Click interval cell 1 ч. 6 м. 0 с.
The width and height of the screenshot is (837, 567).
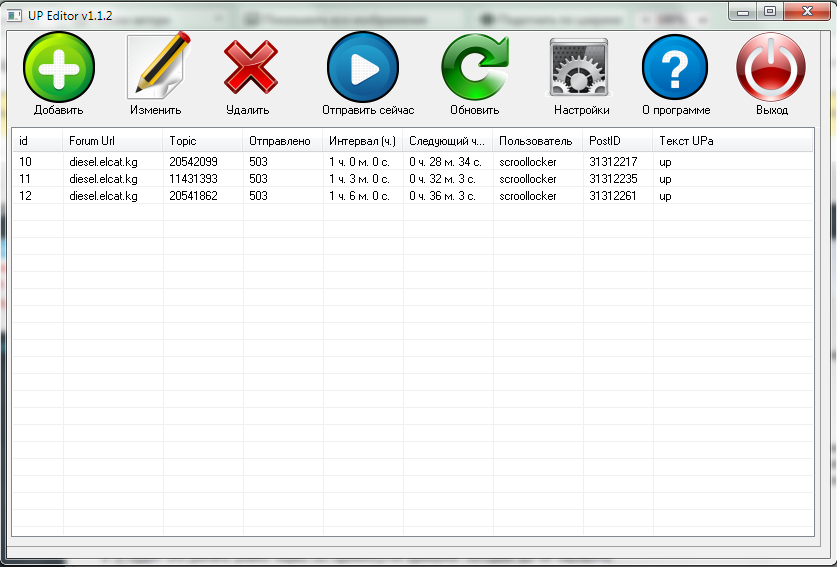pyautogui.click(x=359, y=196)
